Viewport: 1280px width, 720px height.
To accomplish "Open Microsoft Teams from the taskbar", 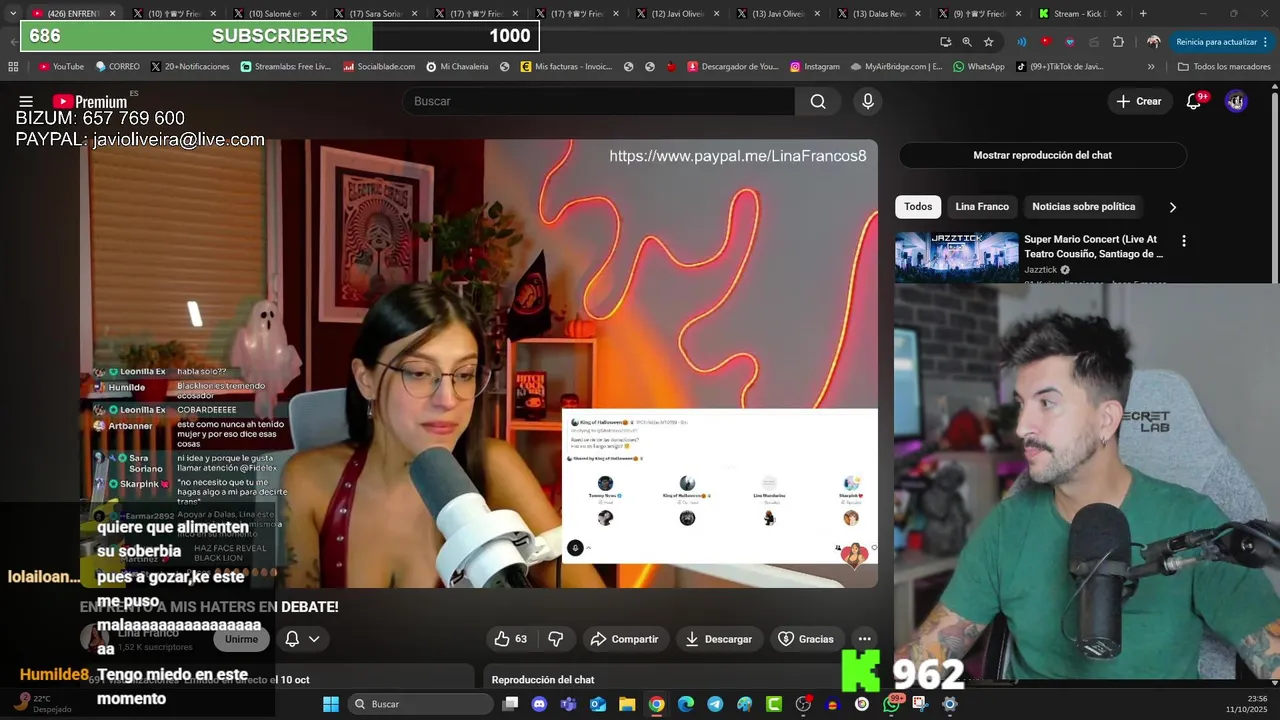I will (568, 704).
